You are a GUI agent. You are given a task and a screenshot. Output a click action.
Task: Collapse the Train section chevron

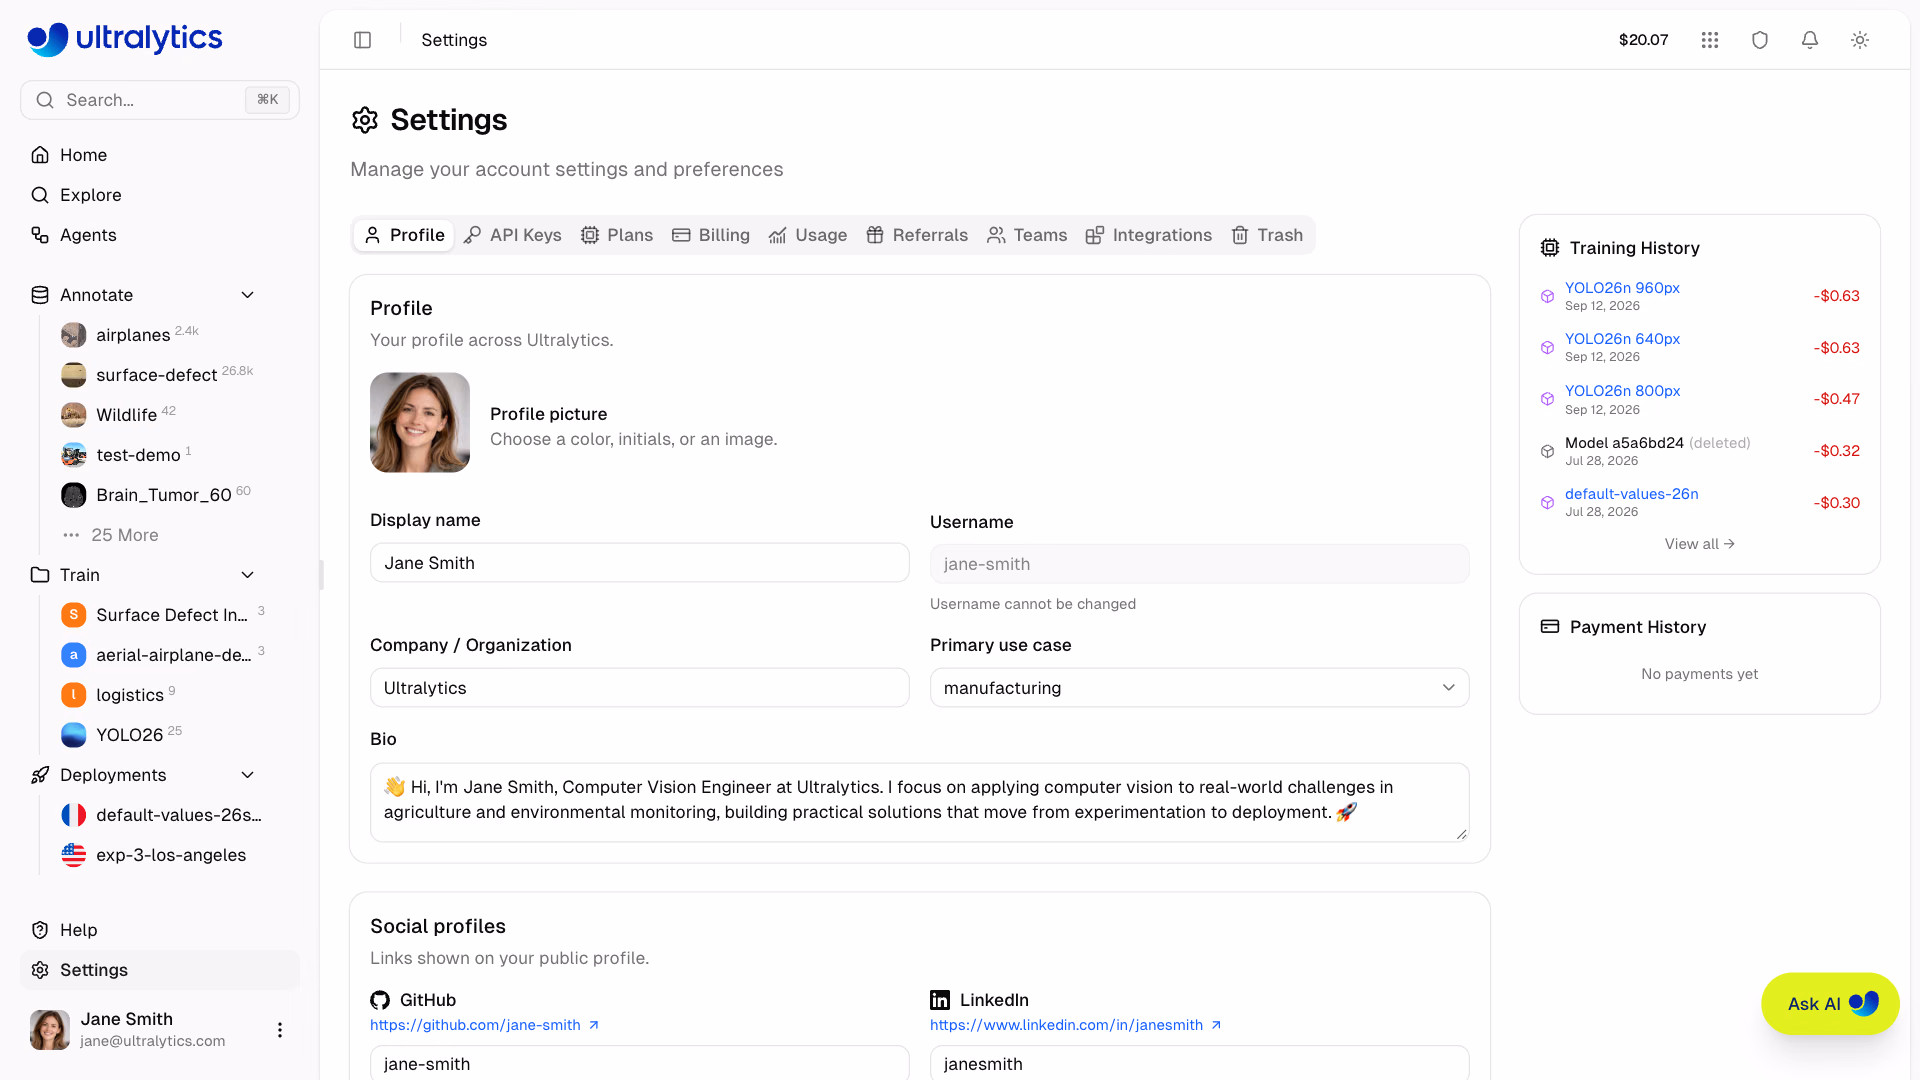248,575
